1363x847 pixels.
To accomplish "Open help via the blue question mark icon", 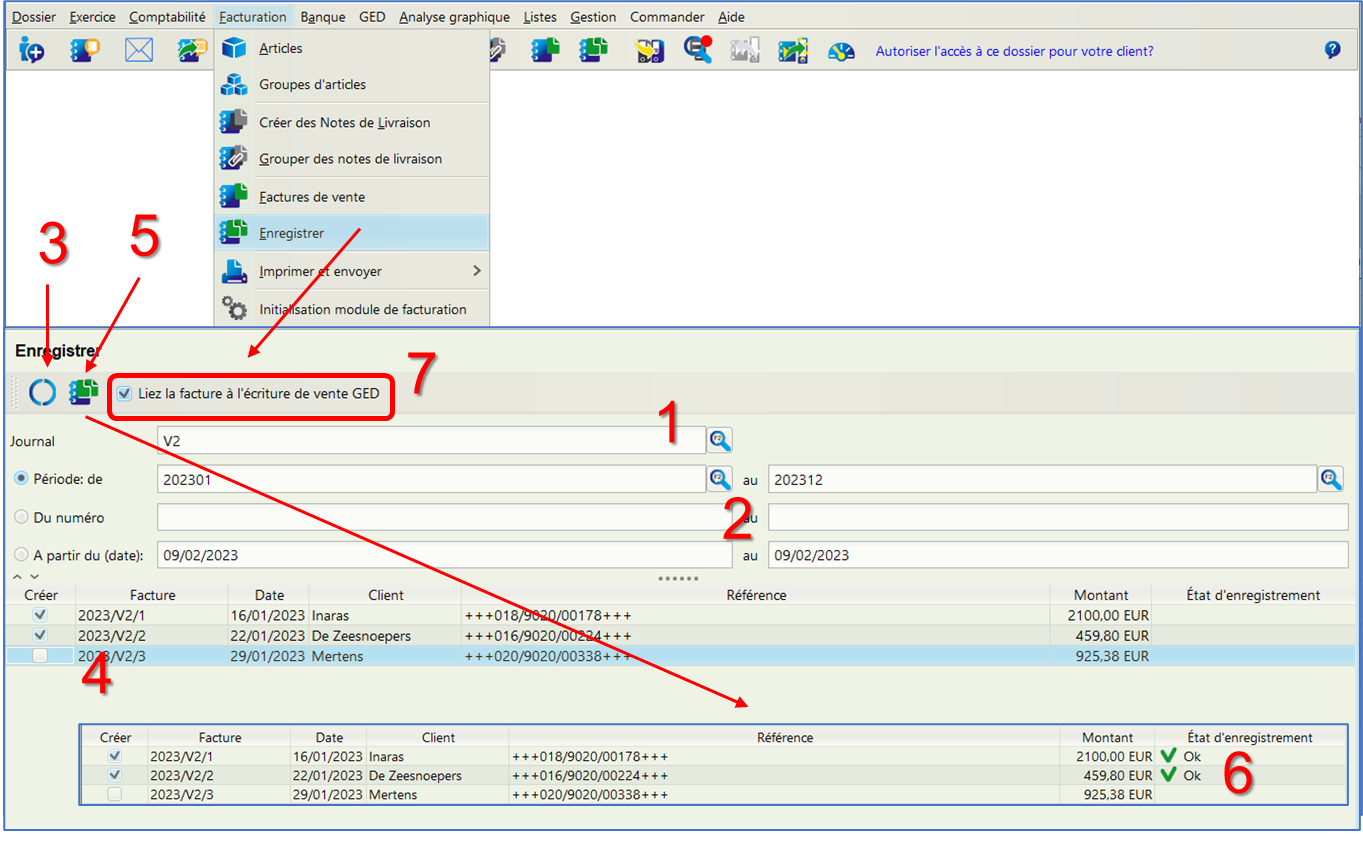I will point(1332,49).
